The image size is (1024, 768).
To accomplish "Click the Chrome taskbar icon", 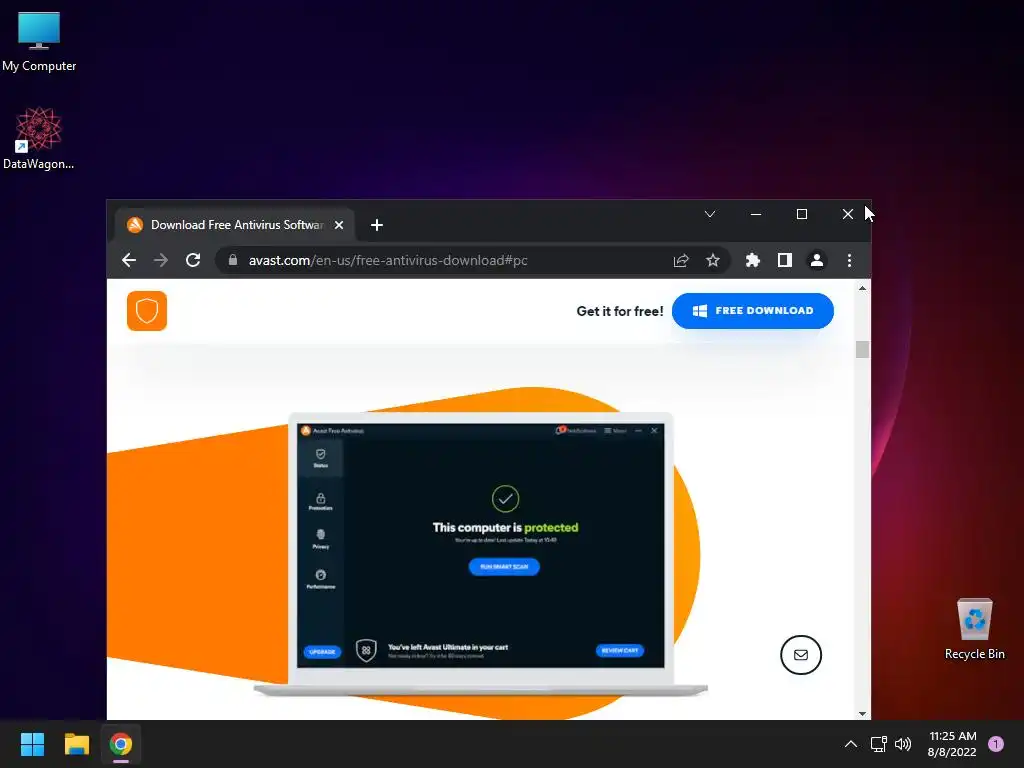I will [121, 744].
